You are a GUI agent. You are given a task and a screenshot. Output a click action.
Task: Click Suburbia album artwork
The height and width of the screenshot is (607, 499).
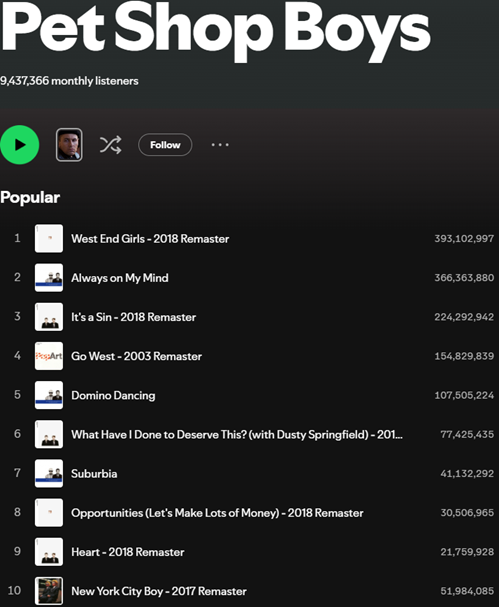pos(49,473)
